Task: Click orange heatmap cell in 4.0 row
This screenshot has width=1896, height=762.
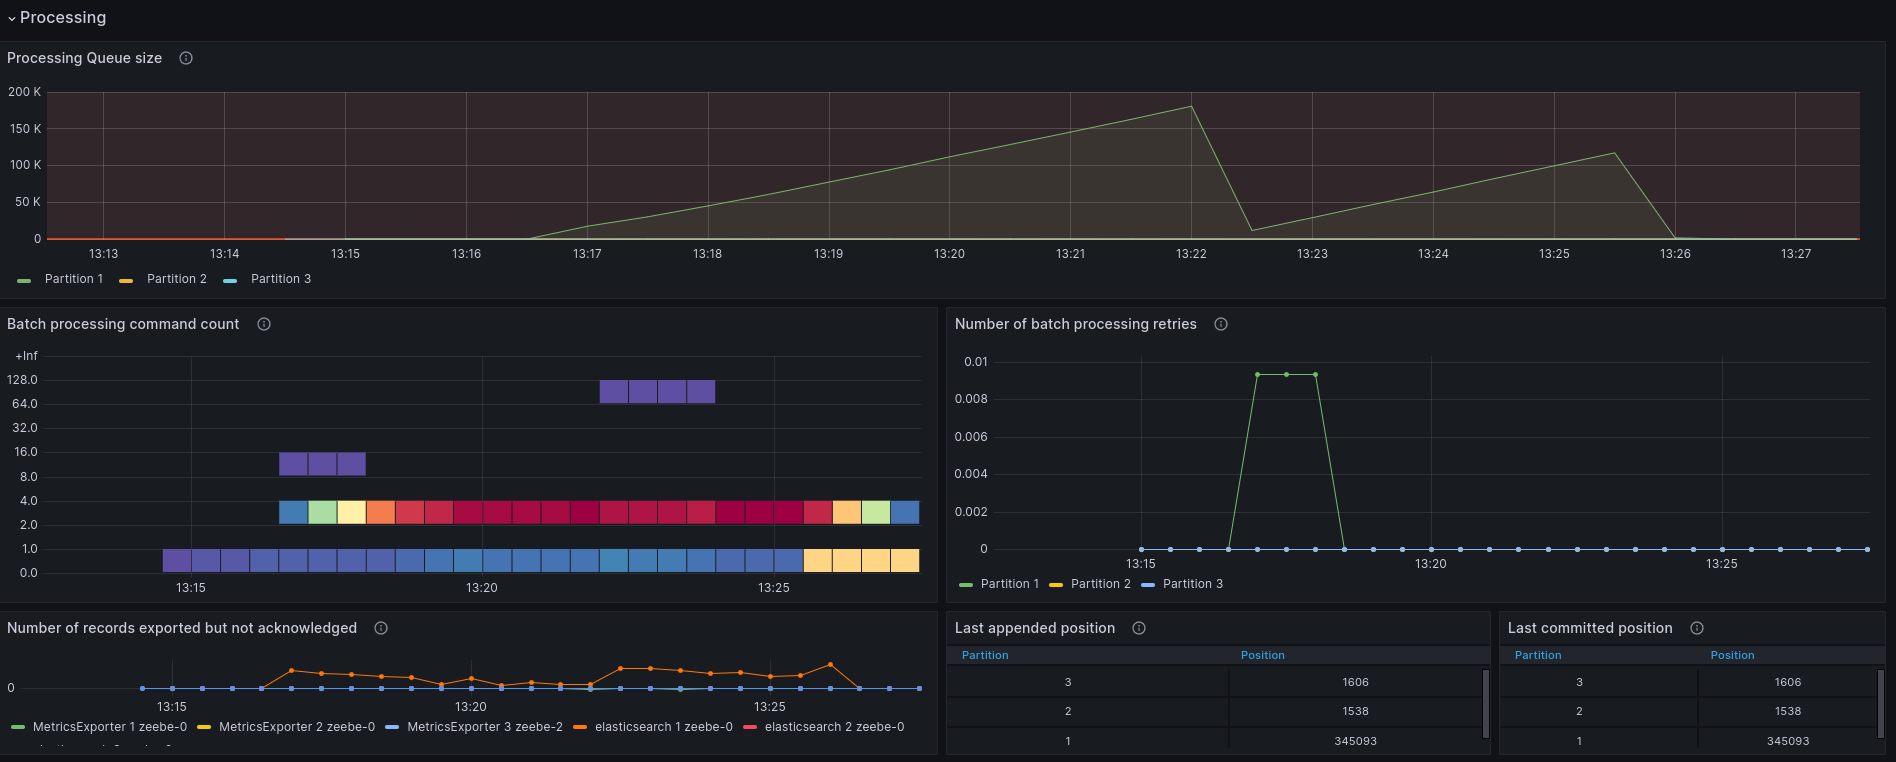Action: pos(381,512)
